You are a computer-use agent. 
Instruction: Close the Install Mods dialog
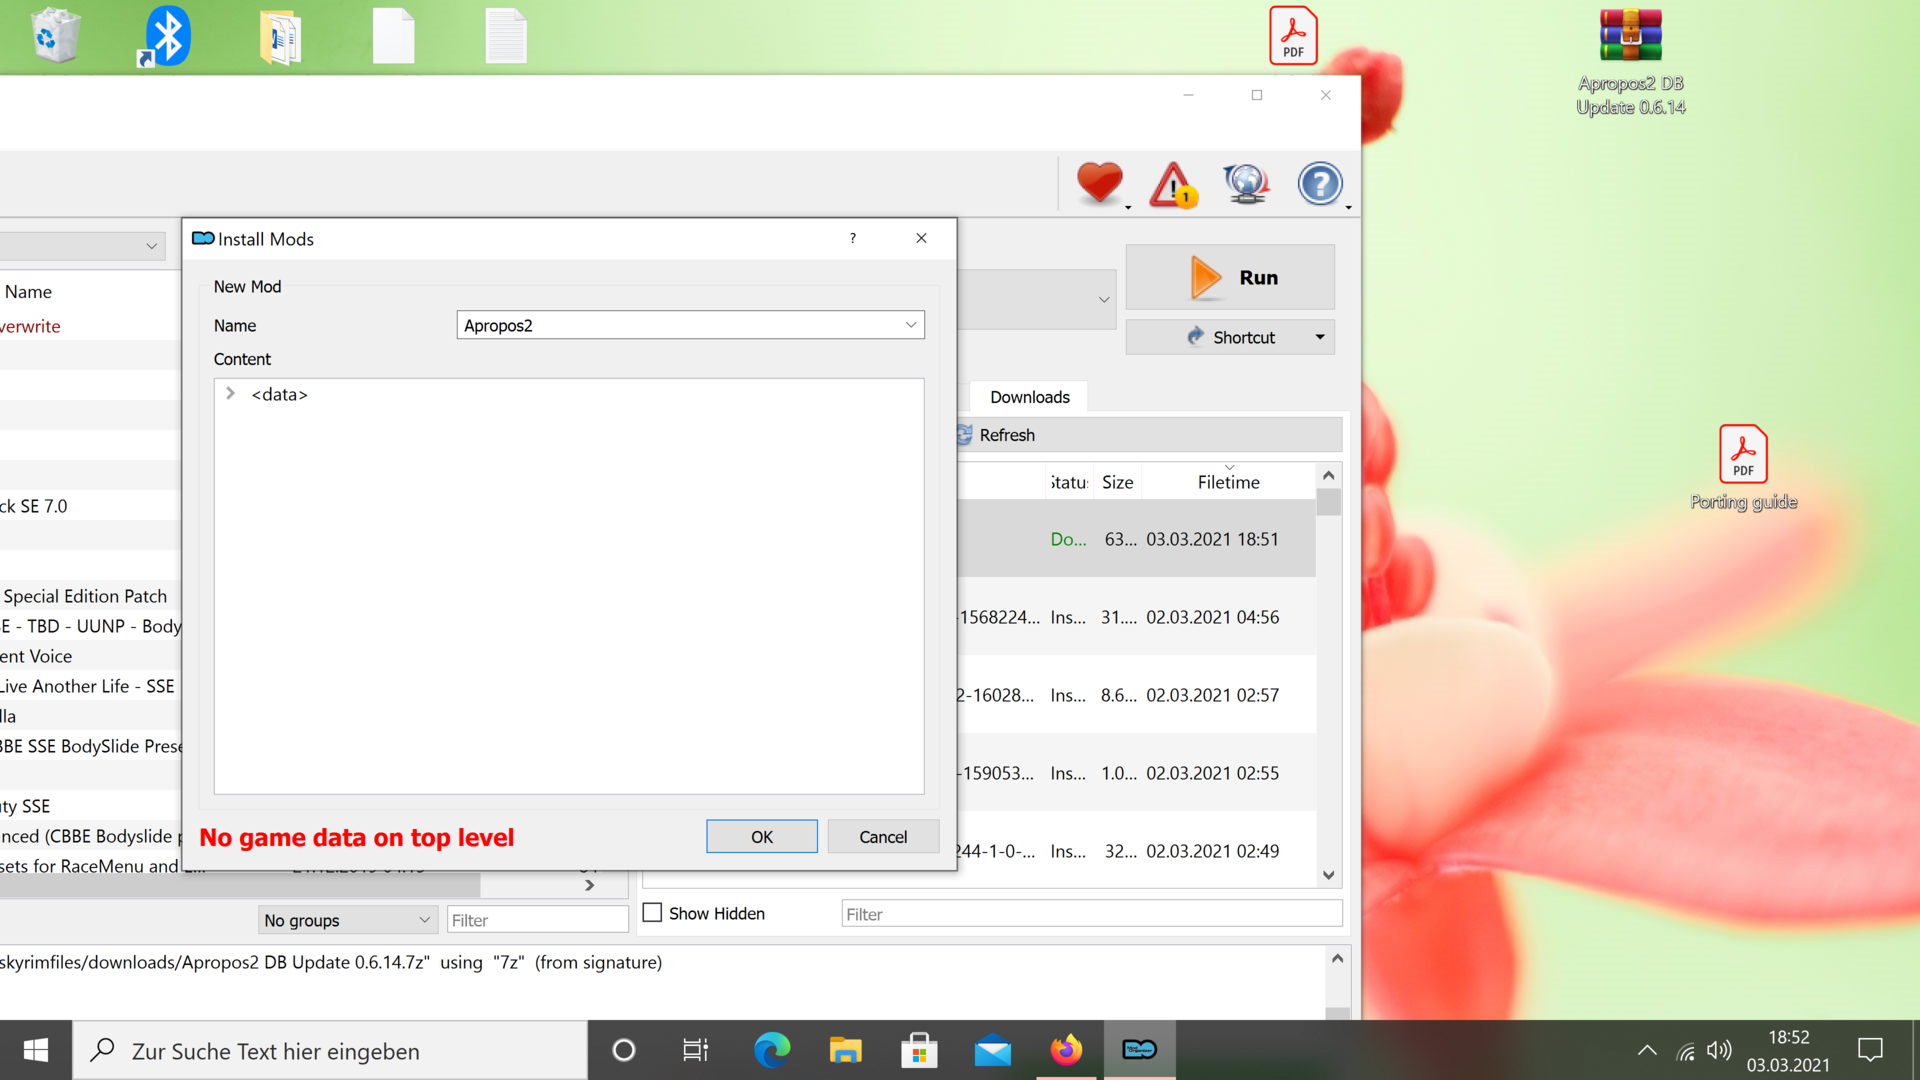pyautogui.click(x=921, y=238)
